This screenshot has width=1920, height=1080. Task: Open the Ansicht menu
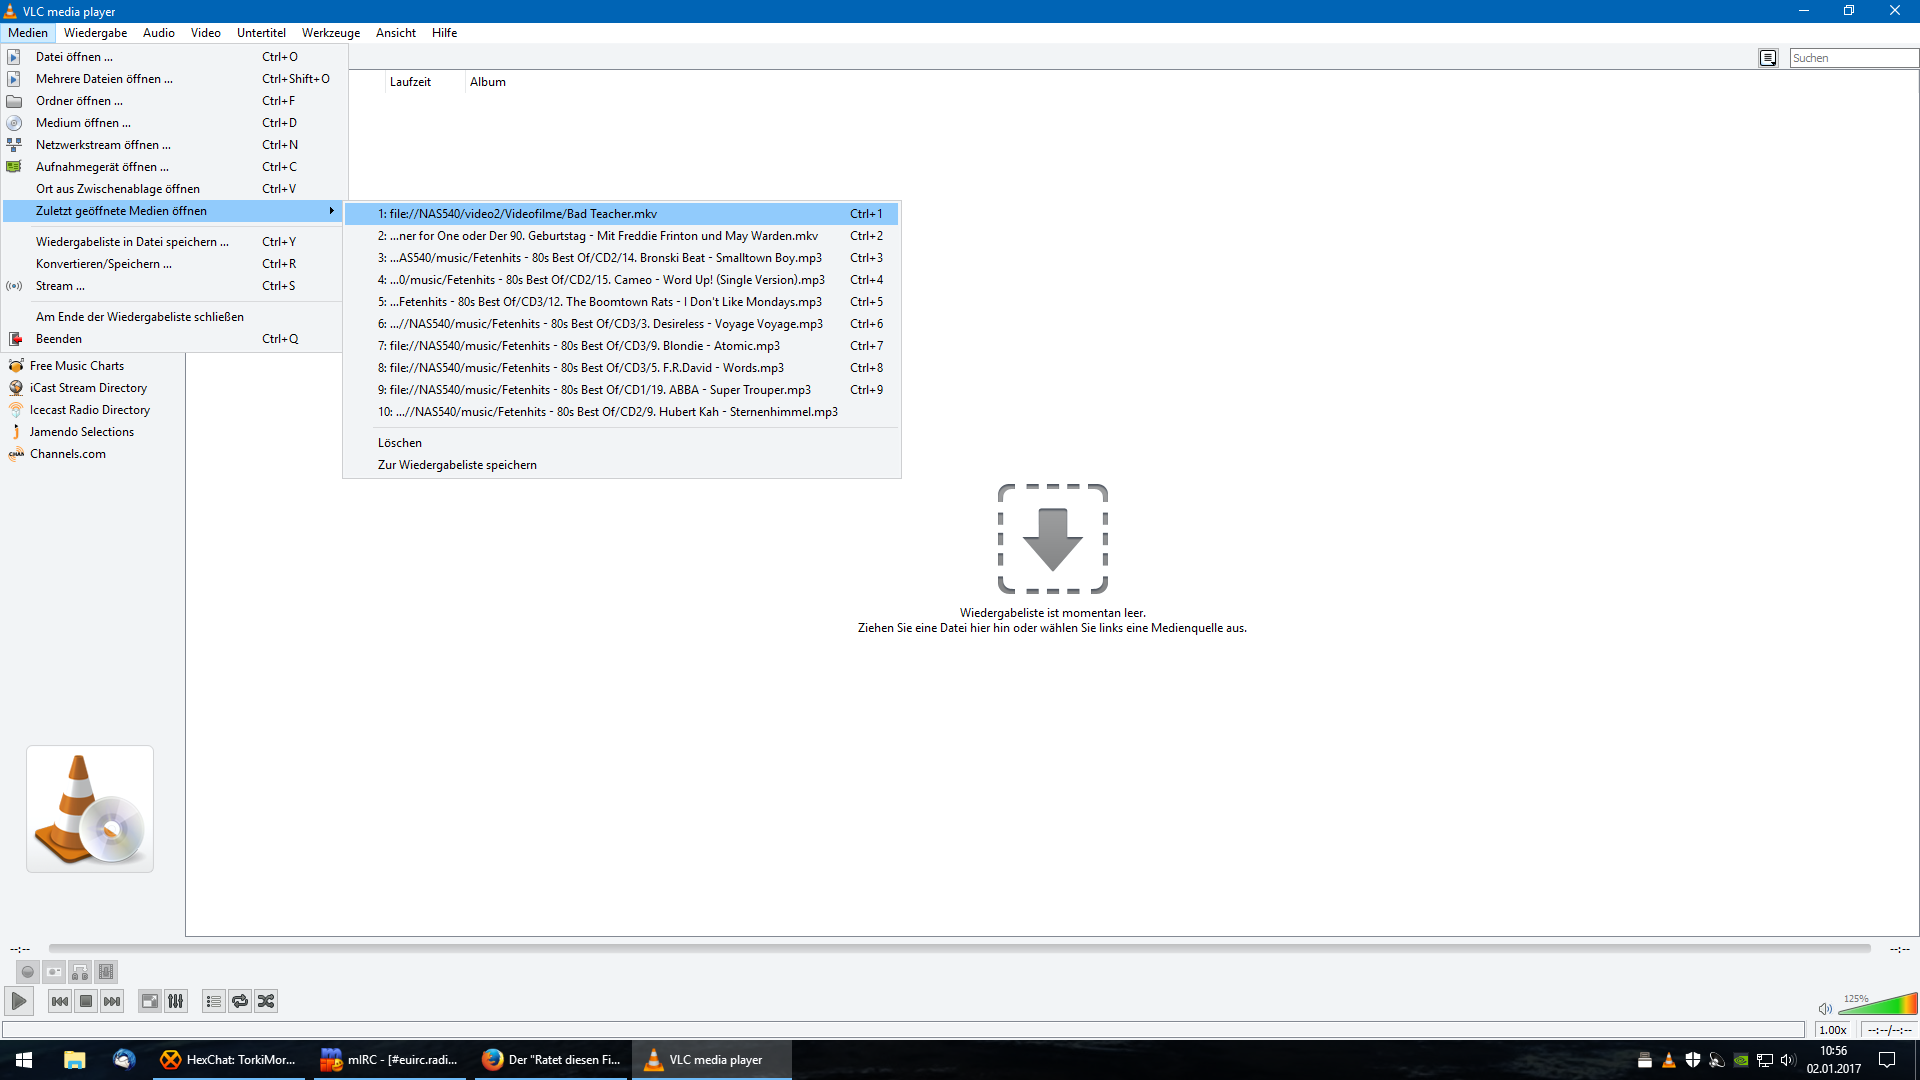click(x=396, y=33)
